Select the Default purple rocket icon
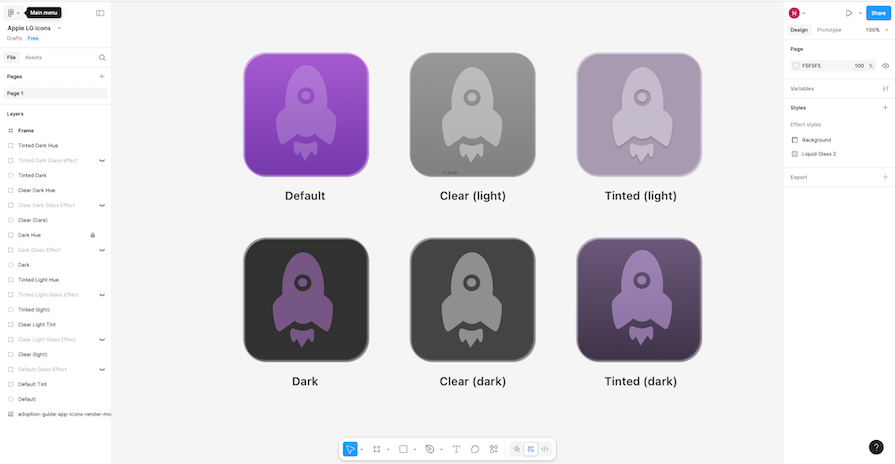The image size is (895, 464). pos(306,115)
